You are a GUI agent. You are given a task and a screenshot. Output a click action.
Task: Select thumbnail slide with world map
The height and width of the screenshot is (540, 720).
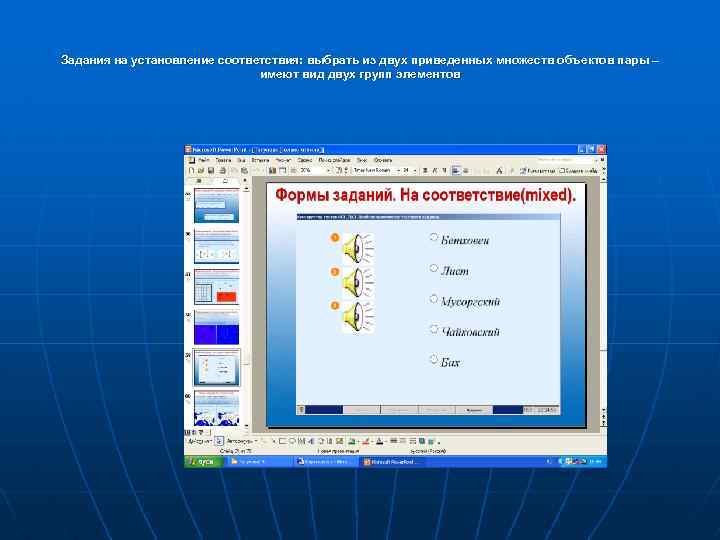pos(216,408)
